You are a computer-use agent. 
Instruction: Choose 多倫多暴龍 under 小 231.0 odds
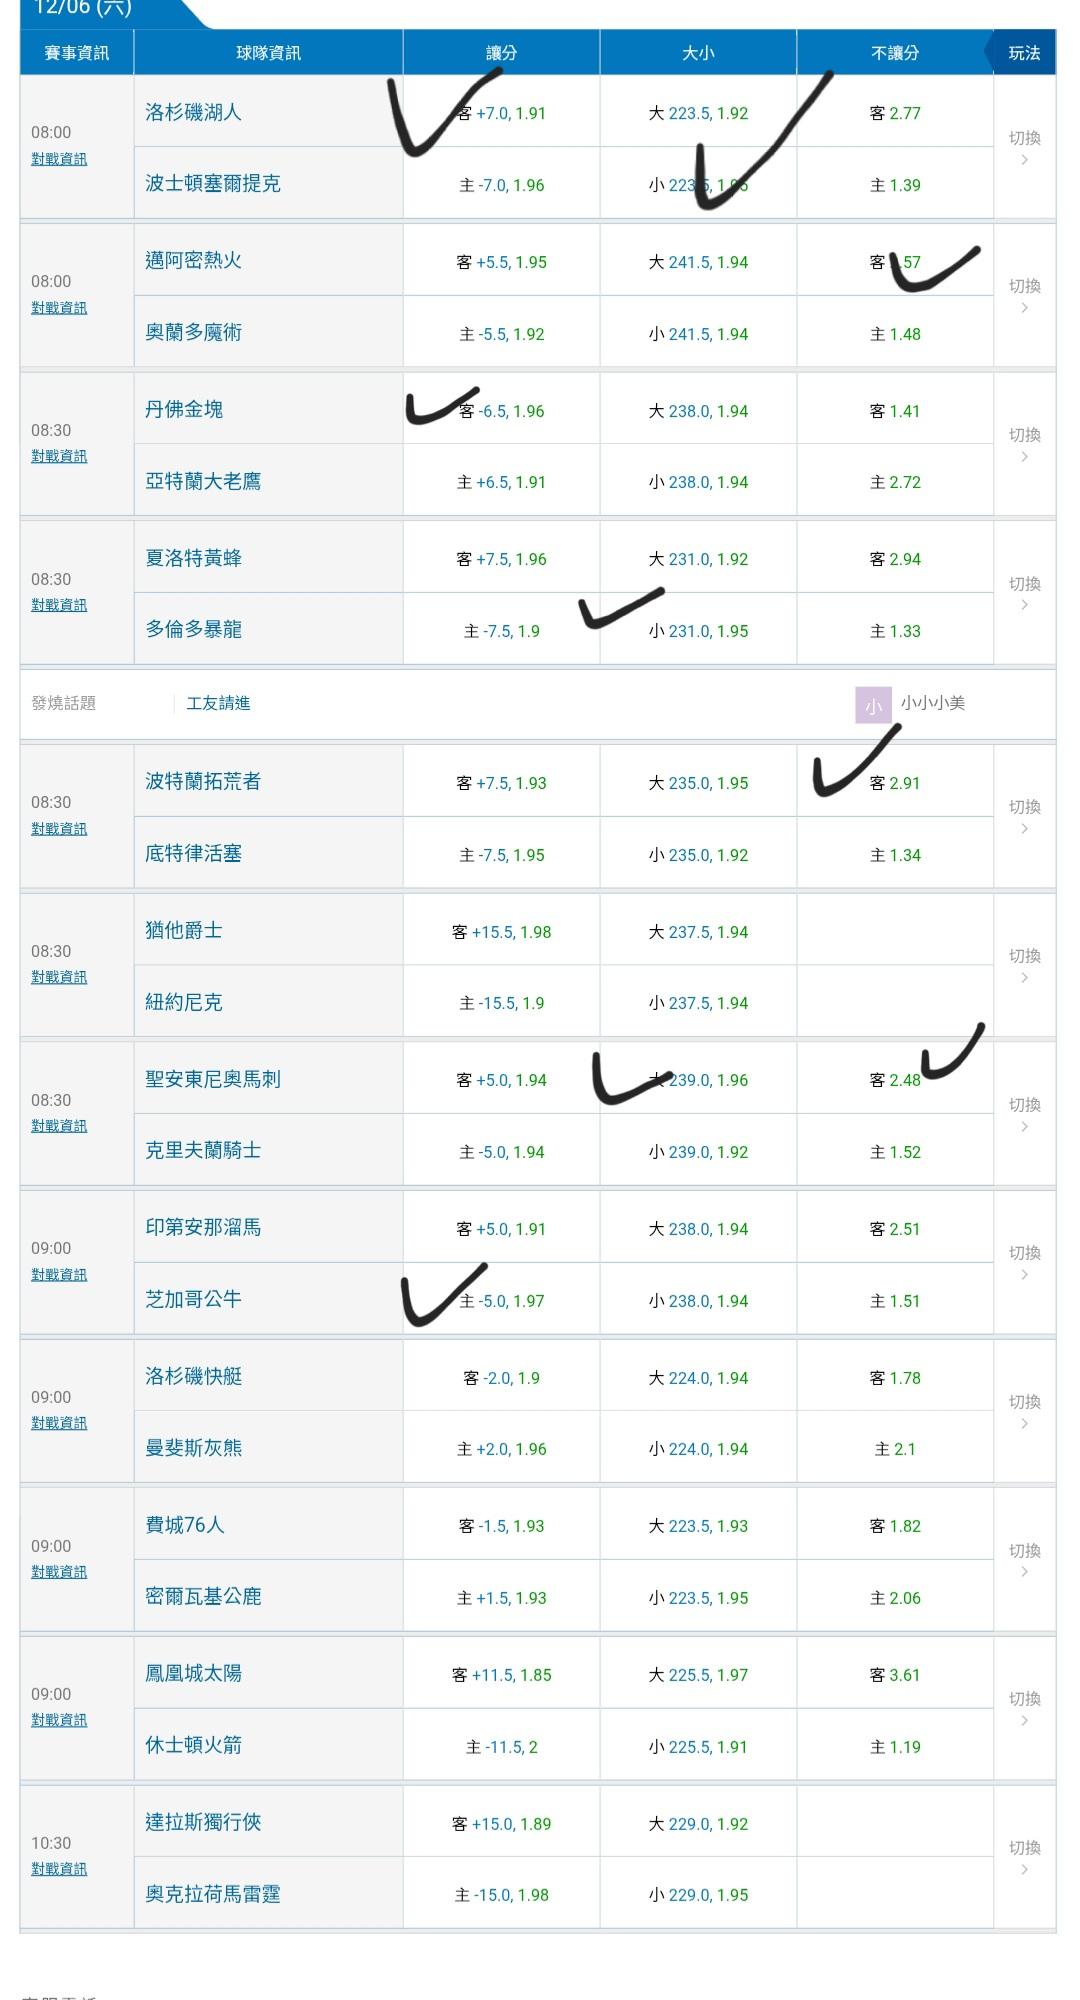(x=698, y=631)
